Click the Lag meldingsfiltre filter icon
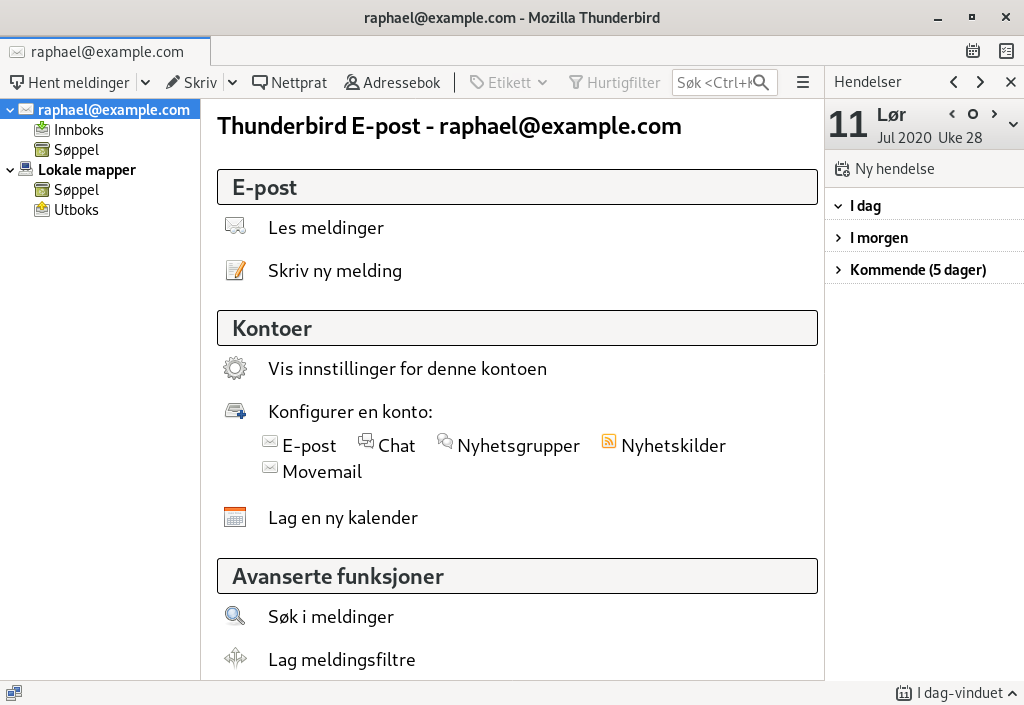 pyautogui.click(x=234, y=659)
